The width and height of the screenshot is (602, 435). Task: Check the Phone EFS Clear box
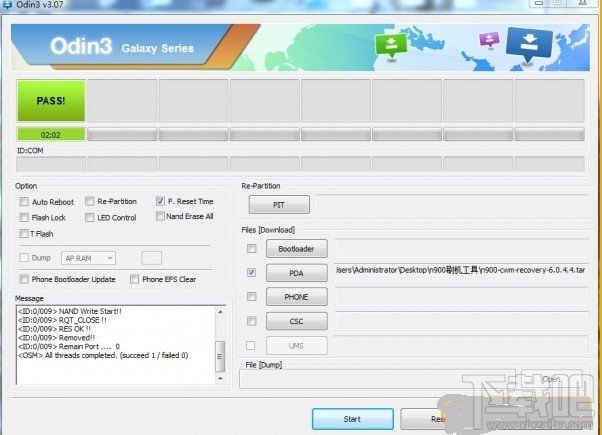[x=134, y=279]
